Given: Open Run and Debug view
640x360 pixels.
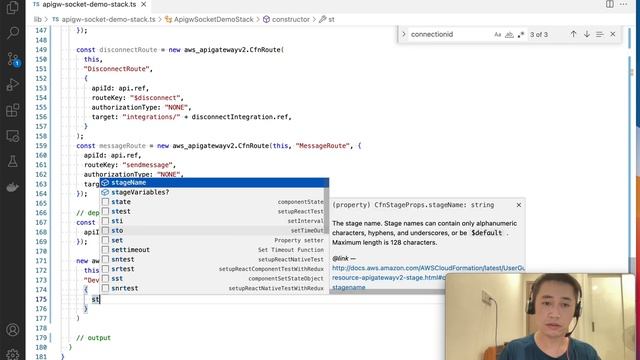Looking at the screenshot, I should coord(13,84).
